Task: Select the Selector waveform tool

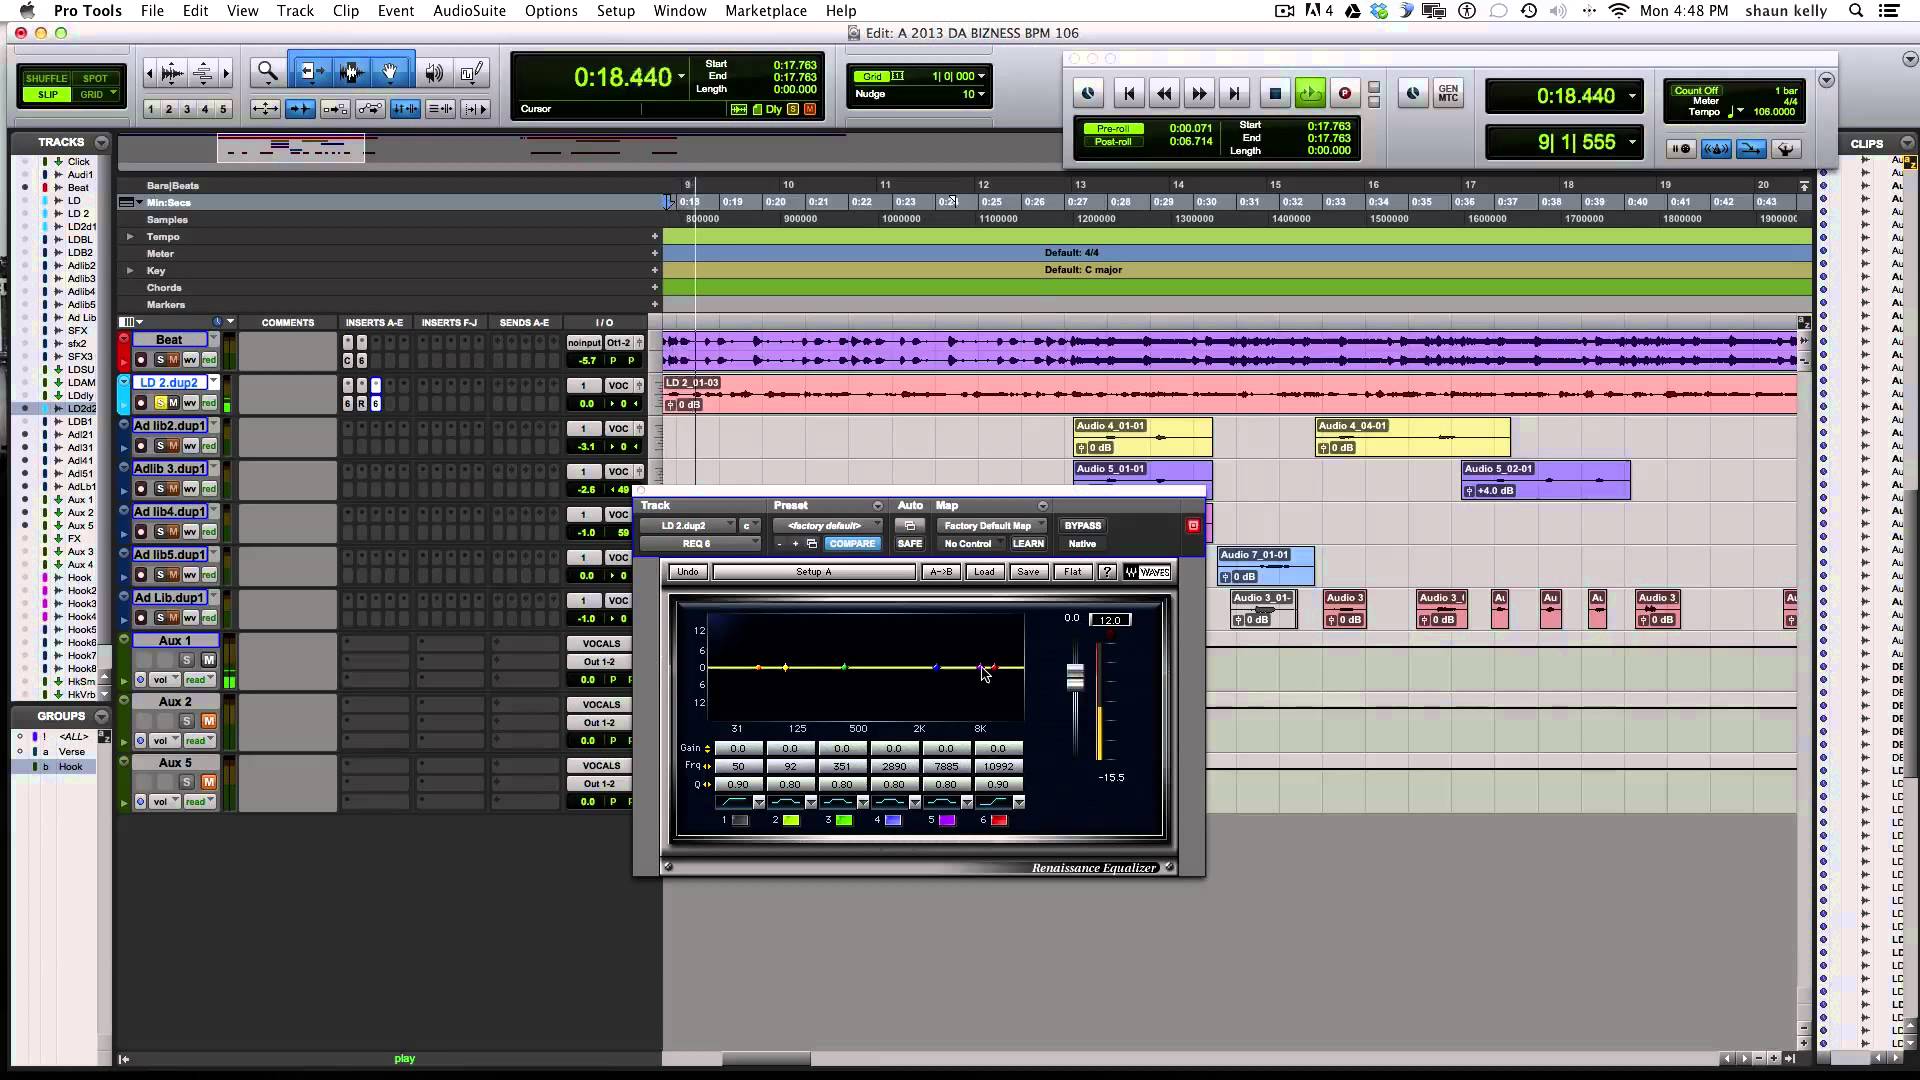Action: (x=351, y=71)
